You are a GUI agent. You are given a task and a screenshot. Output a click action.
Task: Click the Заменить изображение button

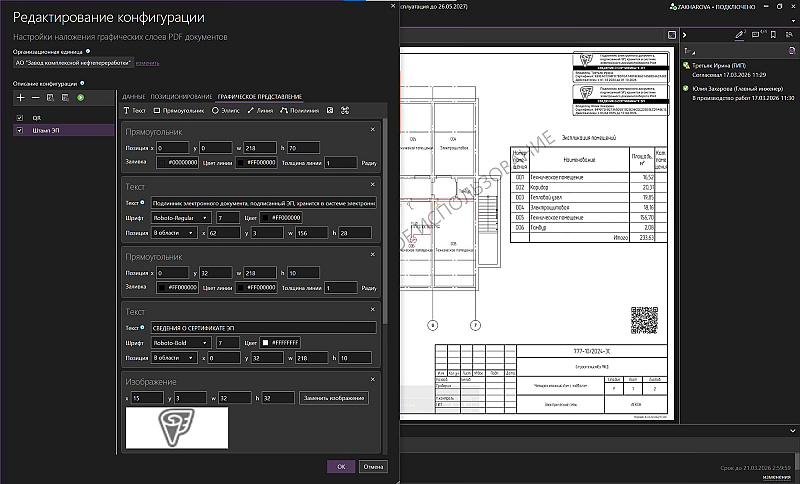[334, 398]
